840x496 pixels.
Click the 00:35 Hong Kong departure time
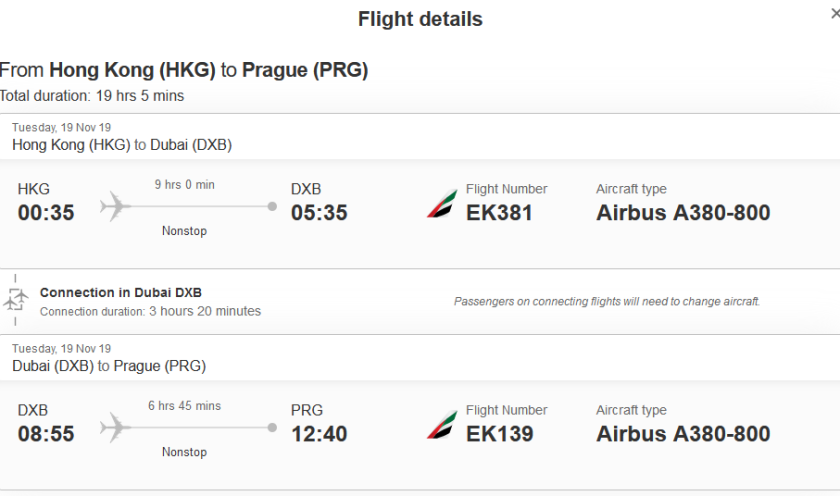(46, 213)
